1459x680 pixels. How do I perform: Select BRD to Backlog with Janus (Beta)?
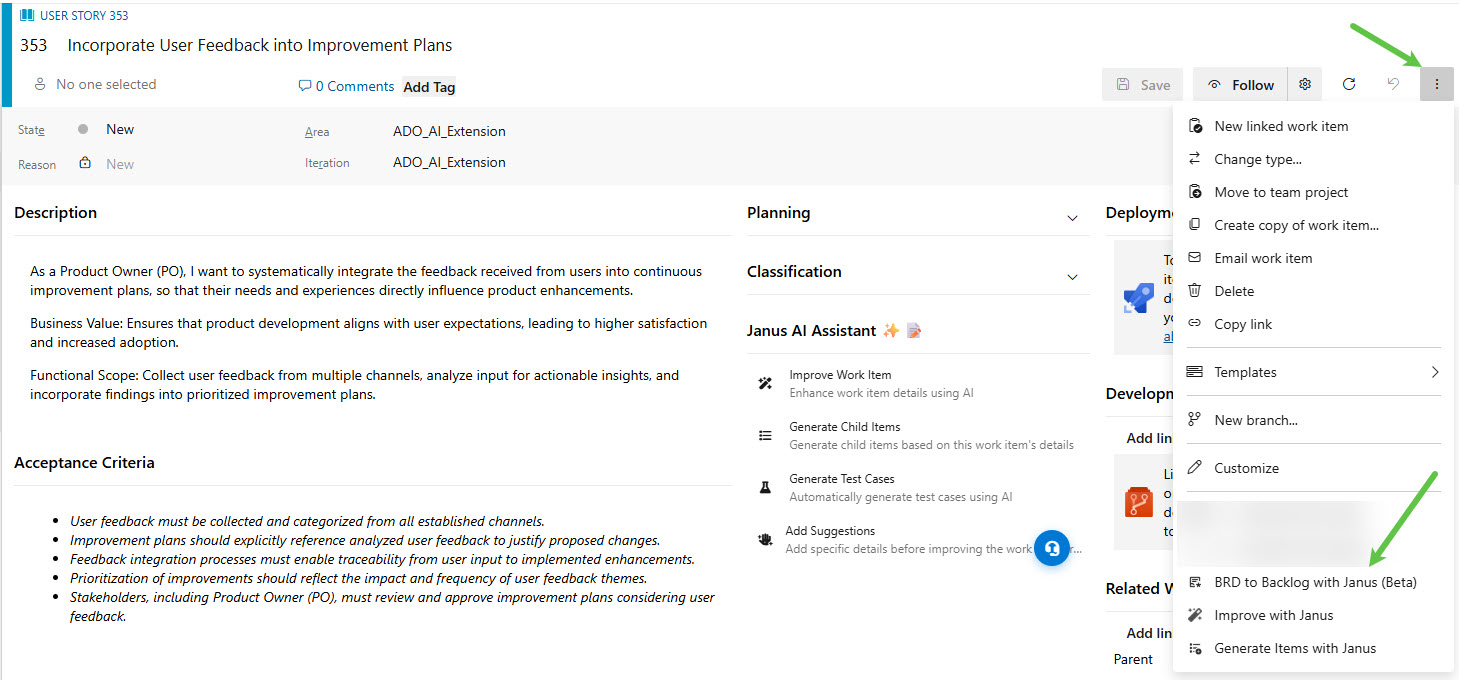(x=1315, y=582)
